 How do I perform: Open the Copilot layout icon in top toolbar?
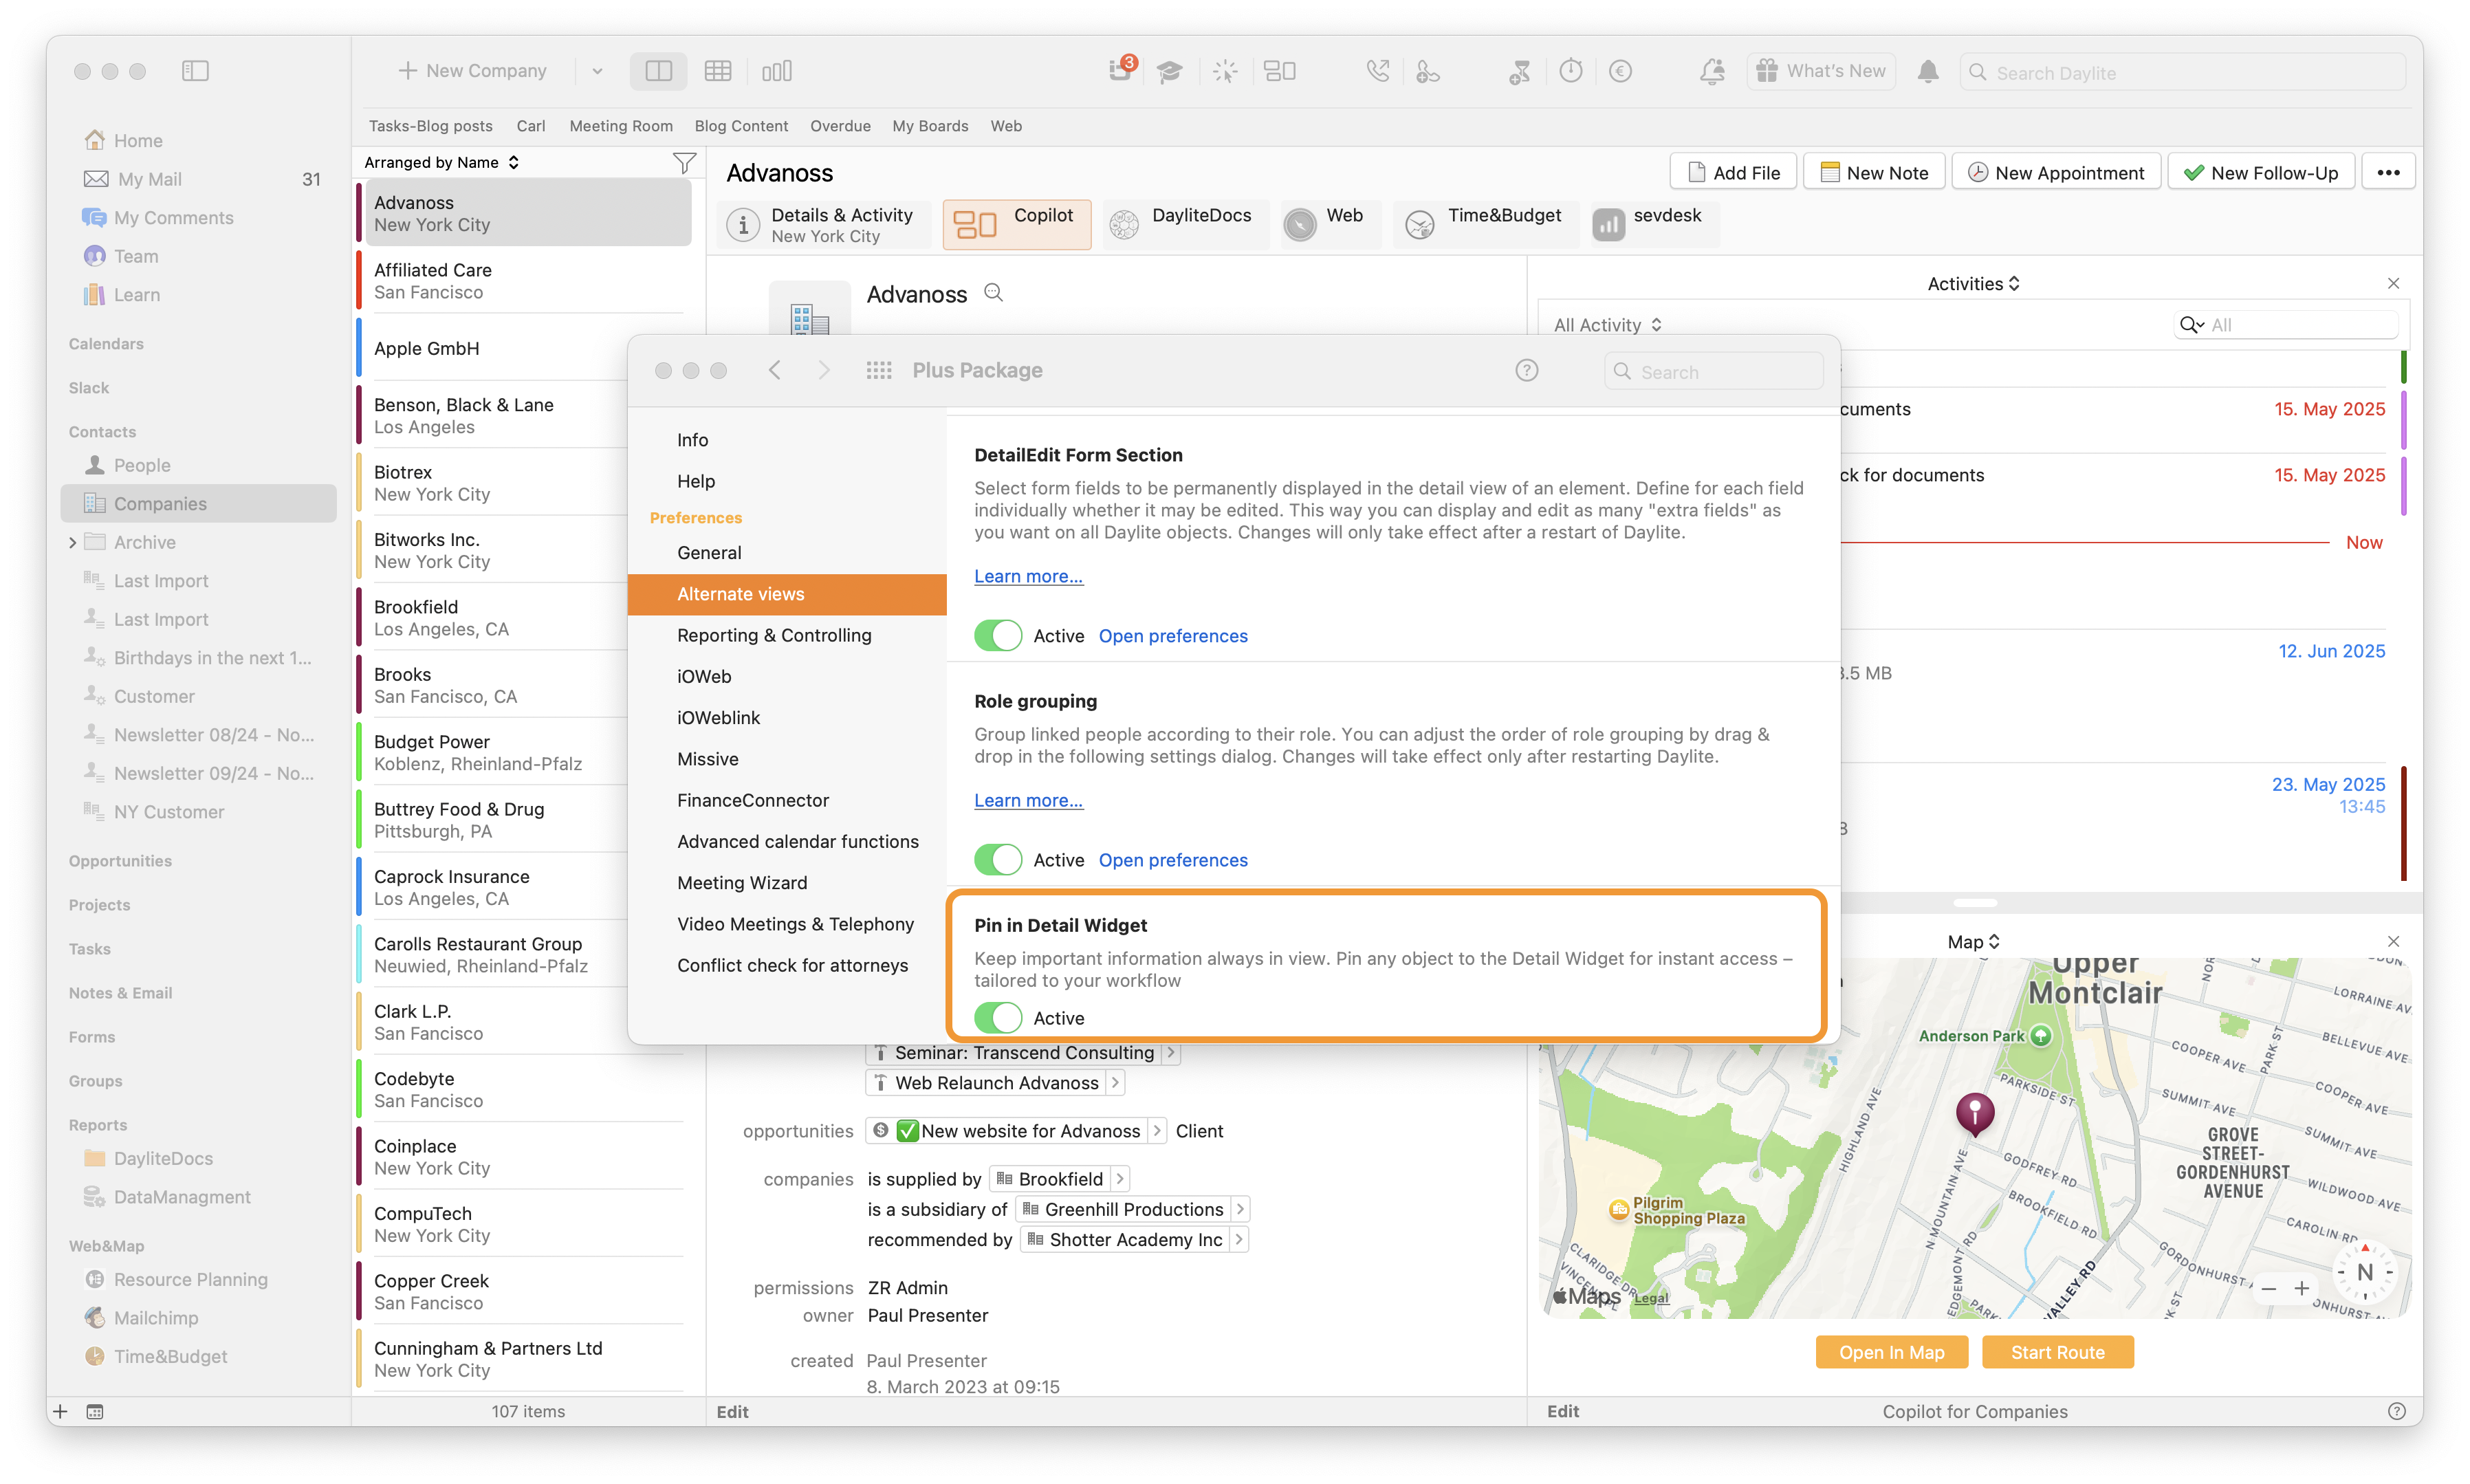(1280, 71)
